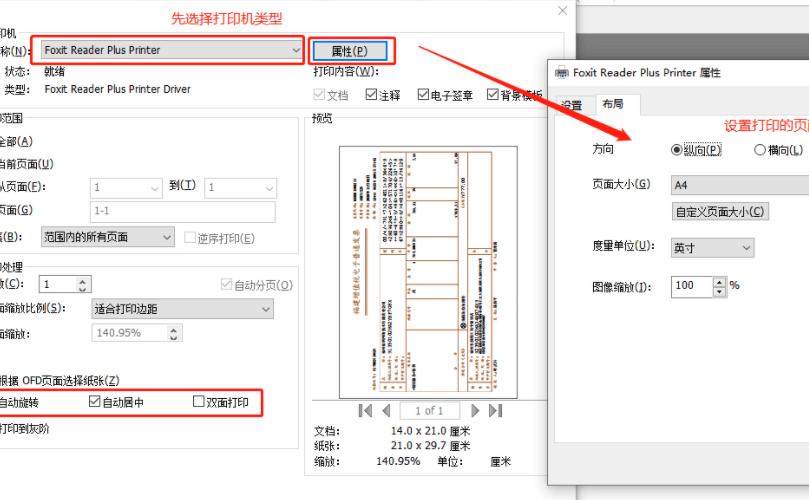The image size is (809, 500).
Task: Open the 英寸 measurement unit dropdown
Action: pyautogui.click(x=712, y=248)
